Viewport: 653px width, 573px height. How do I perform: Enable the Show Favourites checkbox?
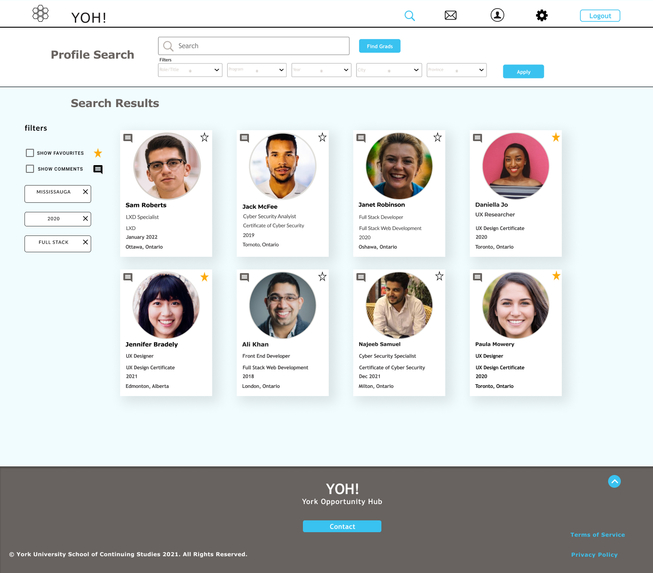pyautogui.click(x=30, y=153)
